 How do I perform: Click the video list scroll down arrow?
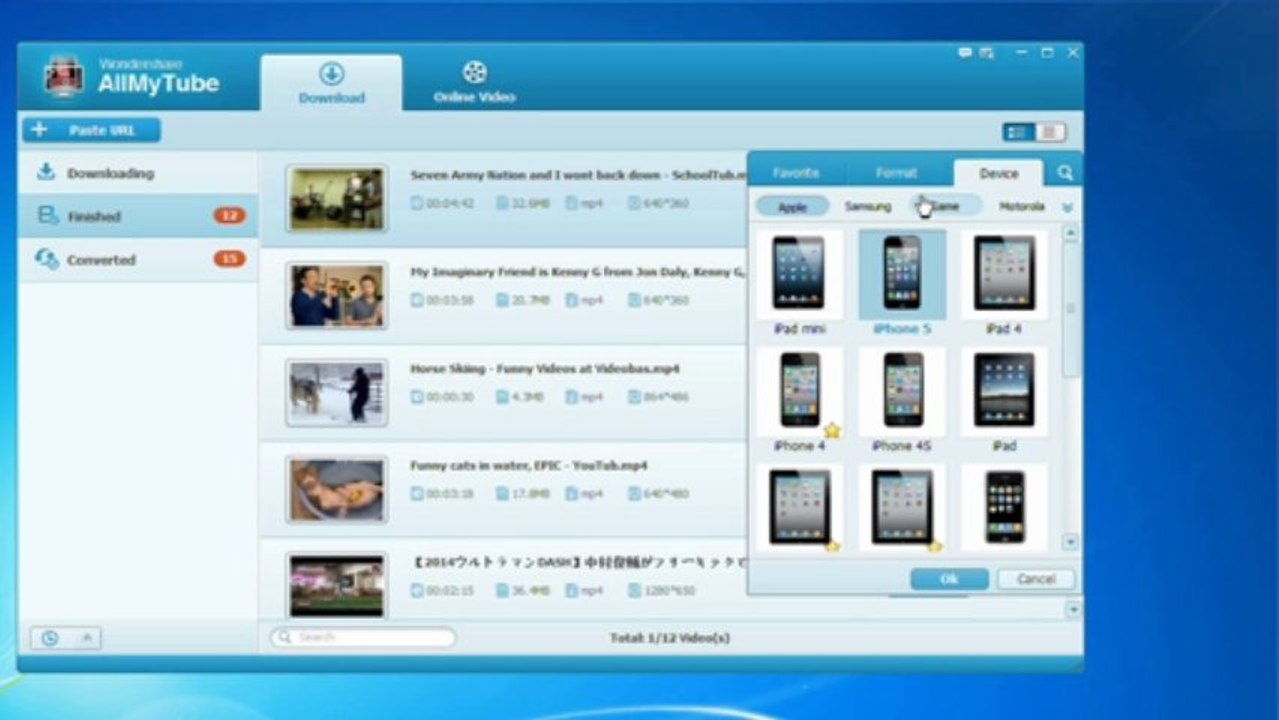[1074, 609]
